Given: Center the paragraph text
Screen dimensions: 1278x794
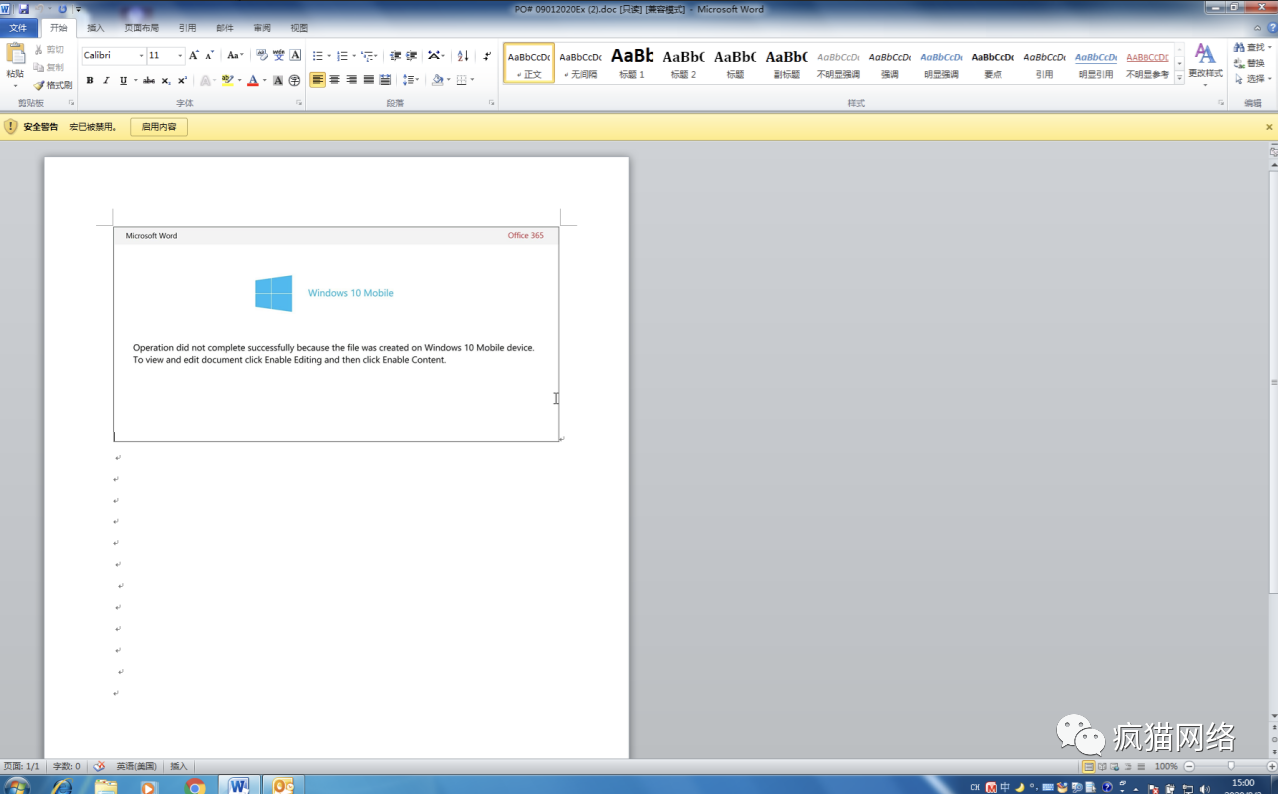Looking at the screenshot, I should (x=334, y=80).
